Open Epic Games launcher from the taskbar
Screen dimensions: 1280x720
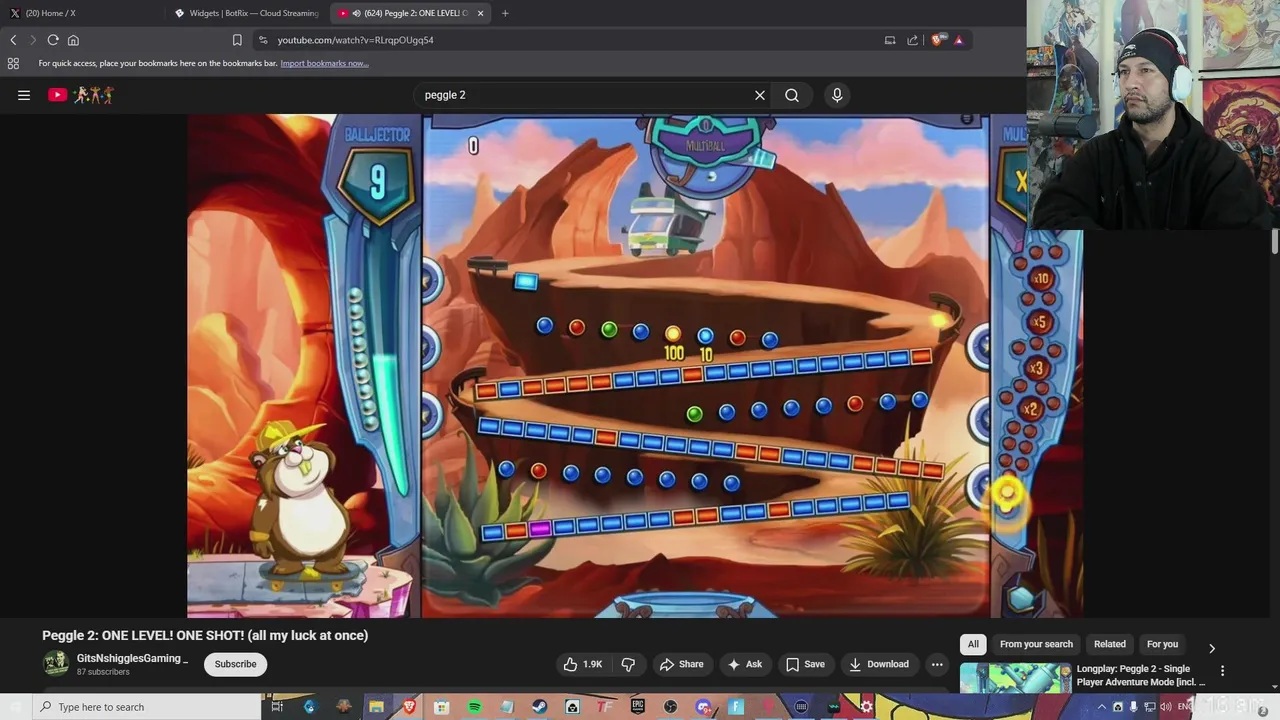point(638,707)
